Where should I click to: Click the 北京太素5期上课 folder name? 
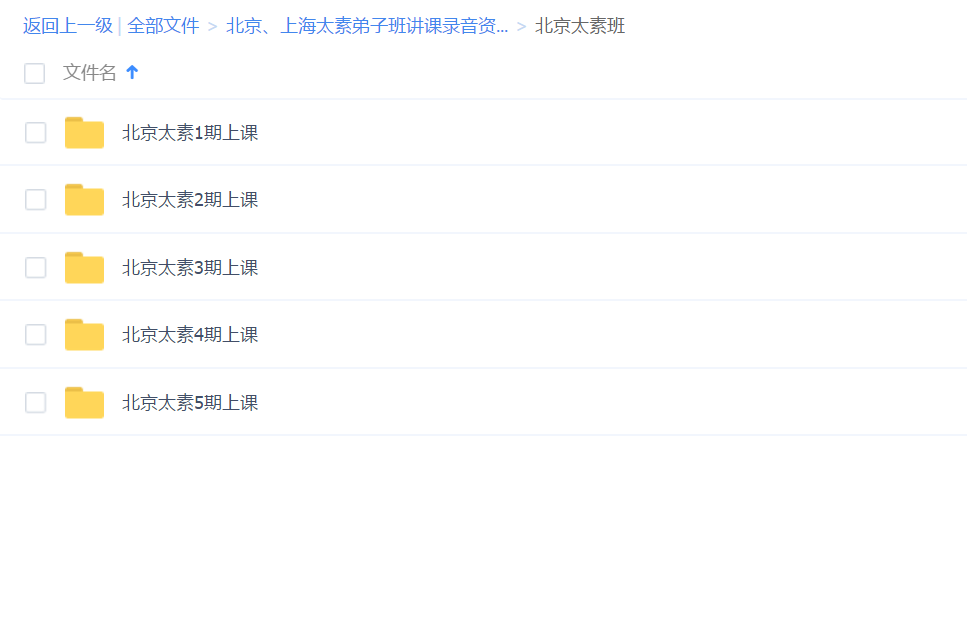[x=190, y=403]
